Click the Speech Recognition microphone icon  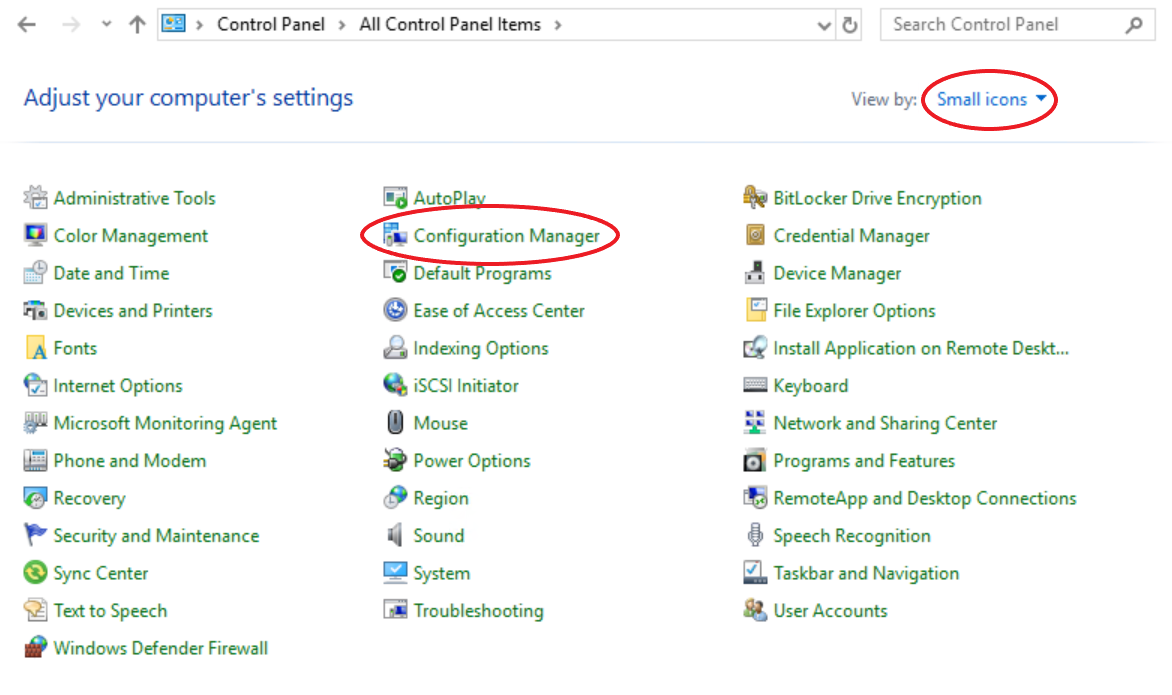(755, 535)
